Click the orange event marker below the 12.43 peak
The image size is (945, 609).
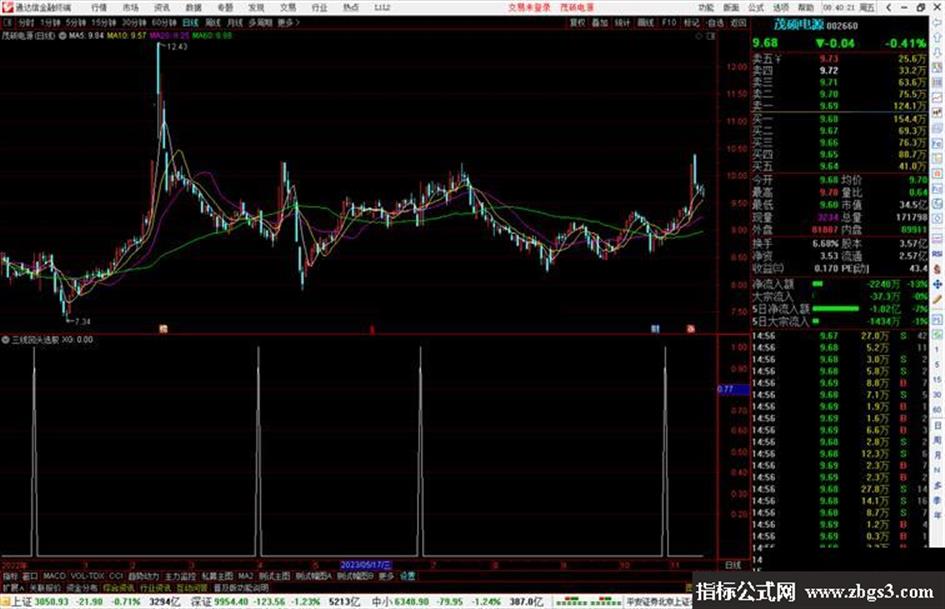pyautogui.click(x=163, y=329)
